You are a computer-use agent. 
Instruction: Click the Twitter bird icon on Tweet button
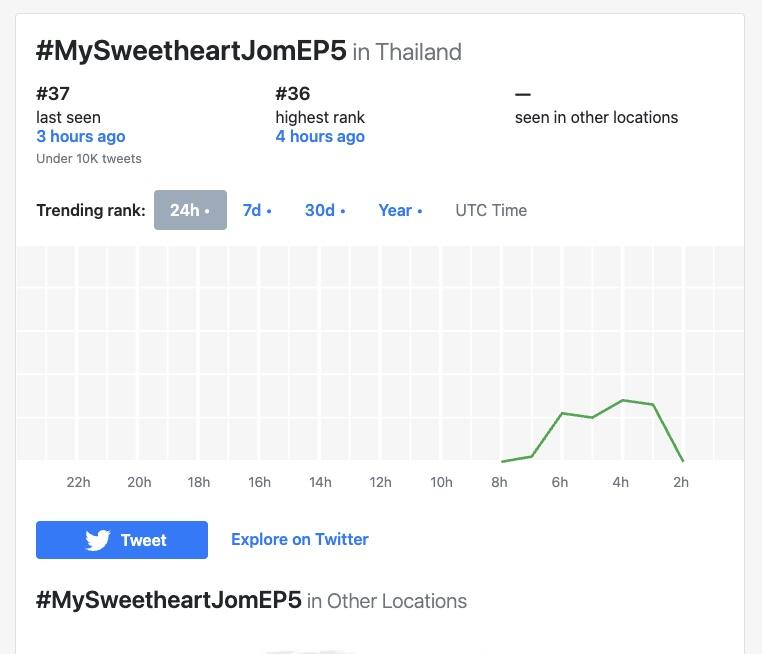pyautogui.click(x=98, y=540)
